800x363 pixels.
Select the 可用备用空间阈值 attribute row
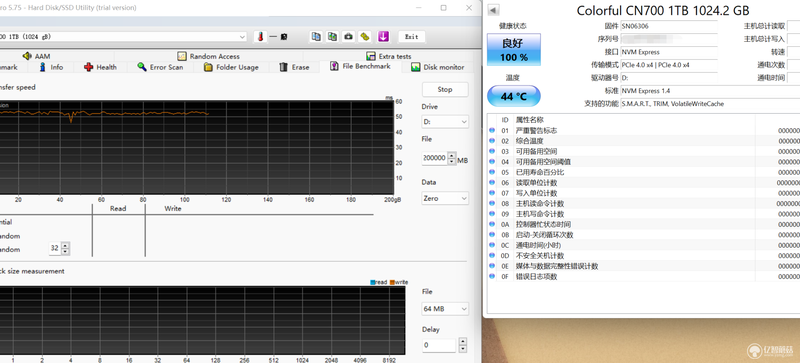tap(644, 162)
